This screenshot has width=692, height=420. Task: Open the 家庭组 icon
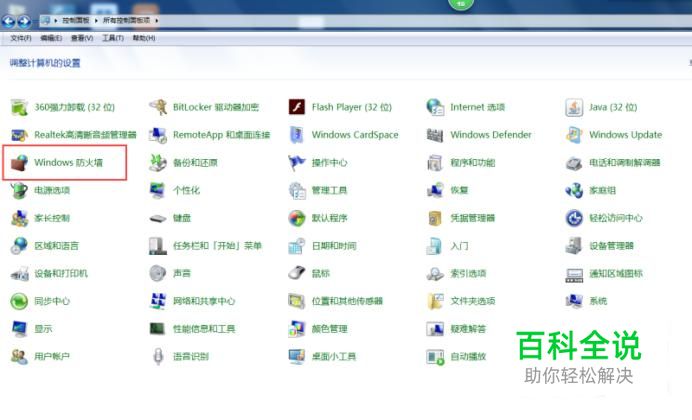pos(574,191)
